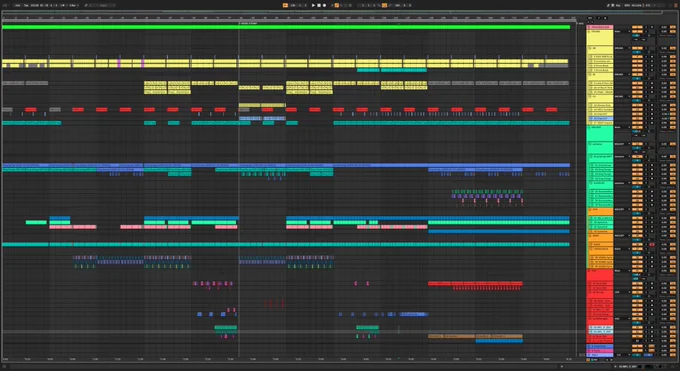680x371 pixels.
Task: Toggle the orange Follow button in the transport
Action: click(x=285, y=5)
